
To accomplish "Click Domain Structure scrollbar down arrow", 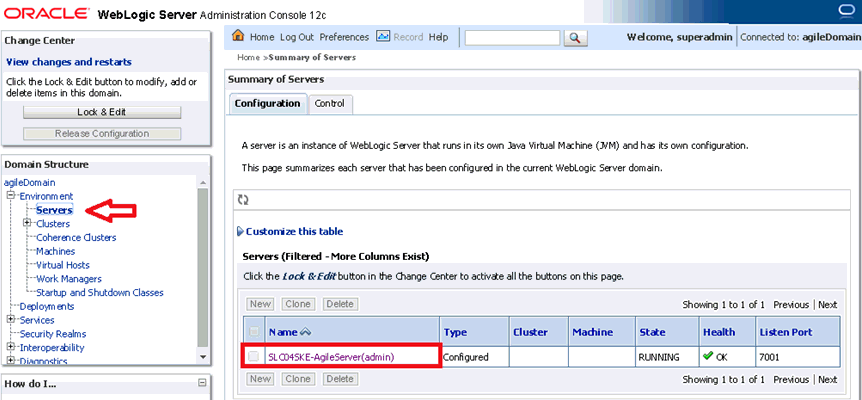I will (203, 357).
